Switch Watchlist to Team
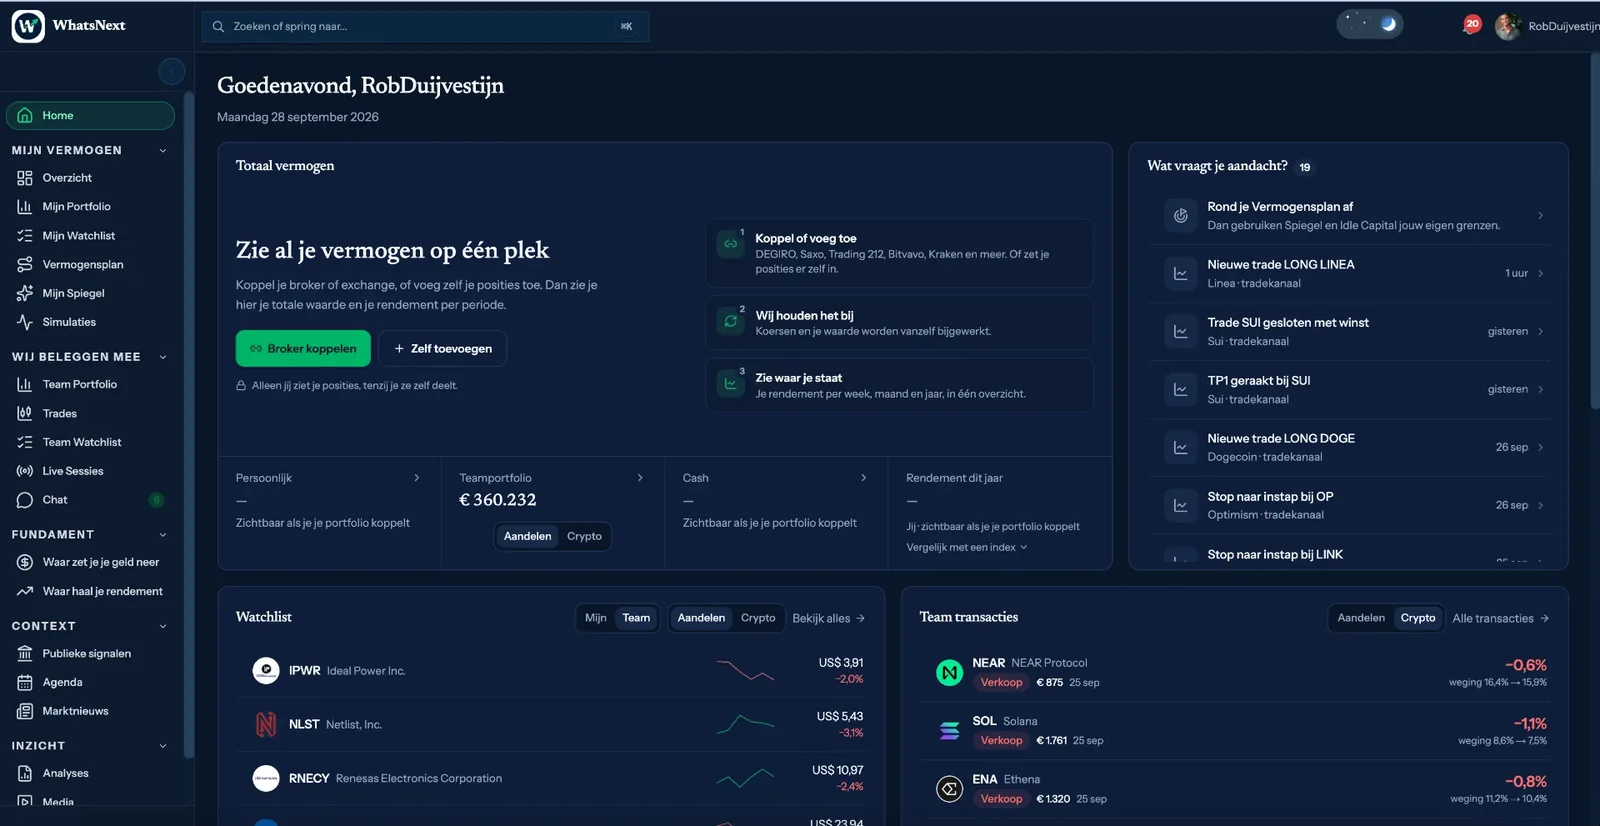1600x826 pixels. pos(636,618)
